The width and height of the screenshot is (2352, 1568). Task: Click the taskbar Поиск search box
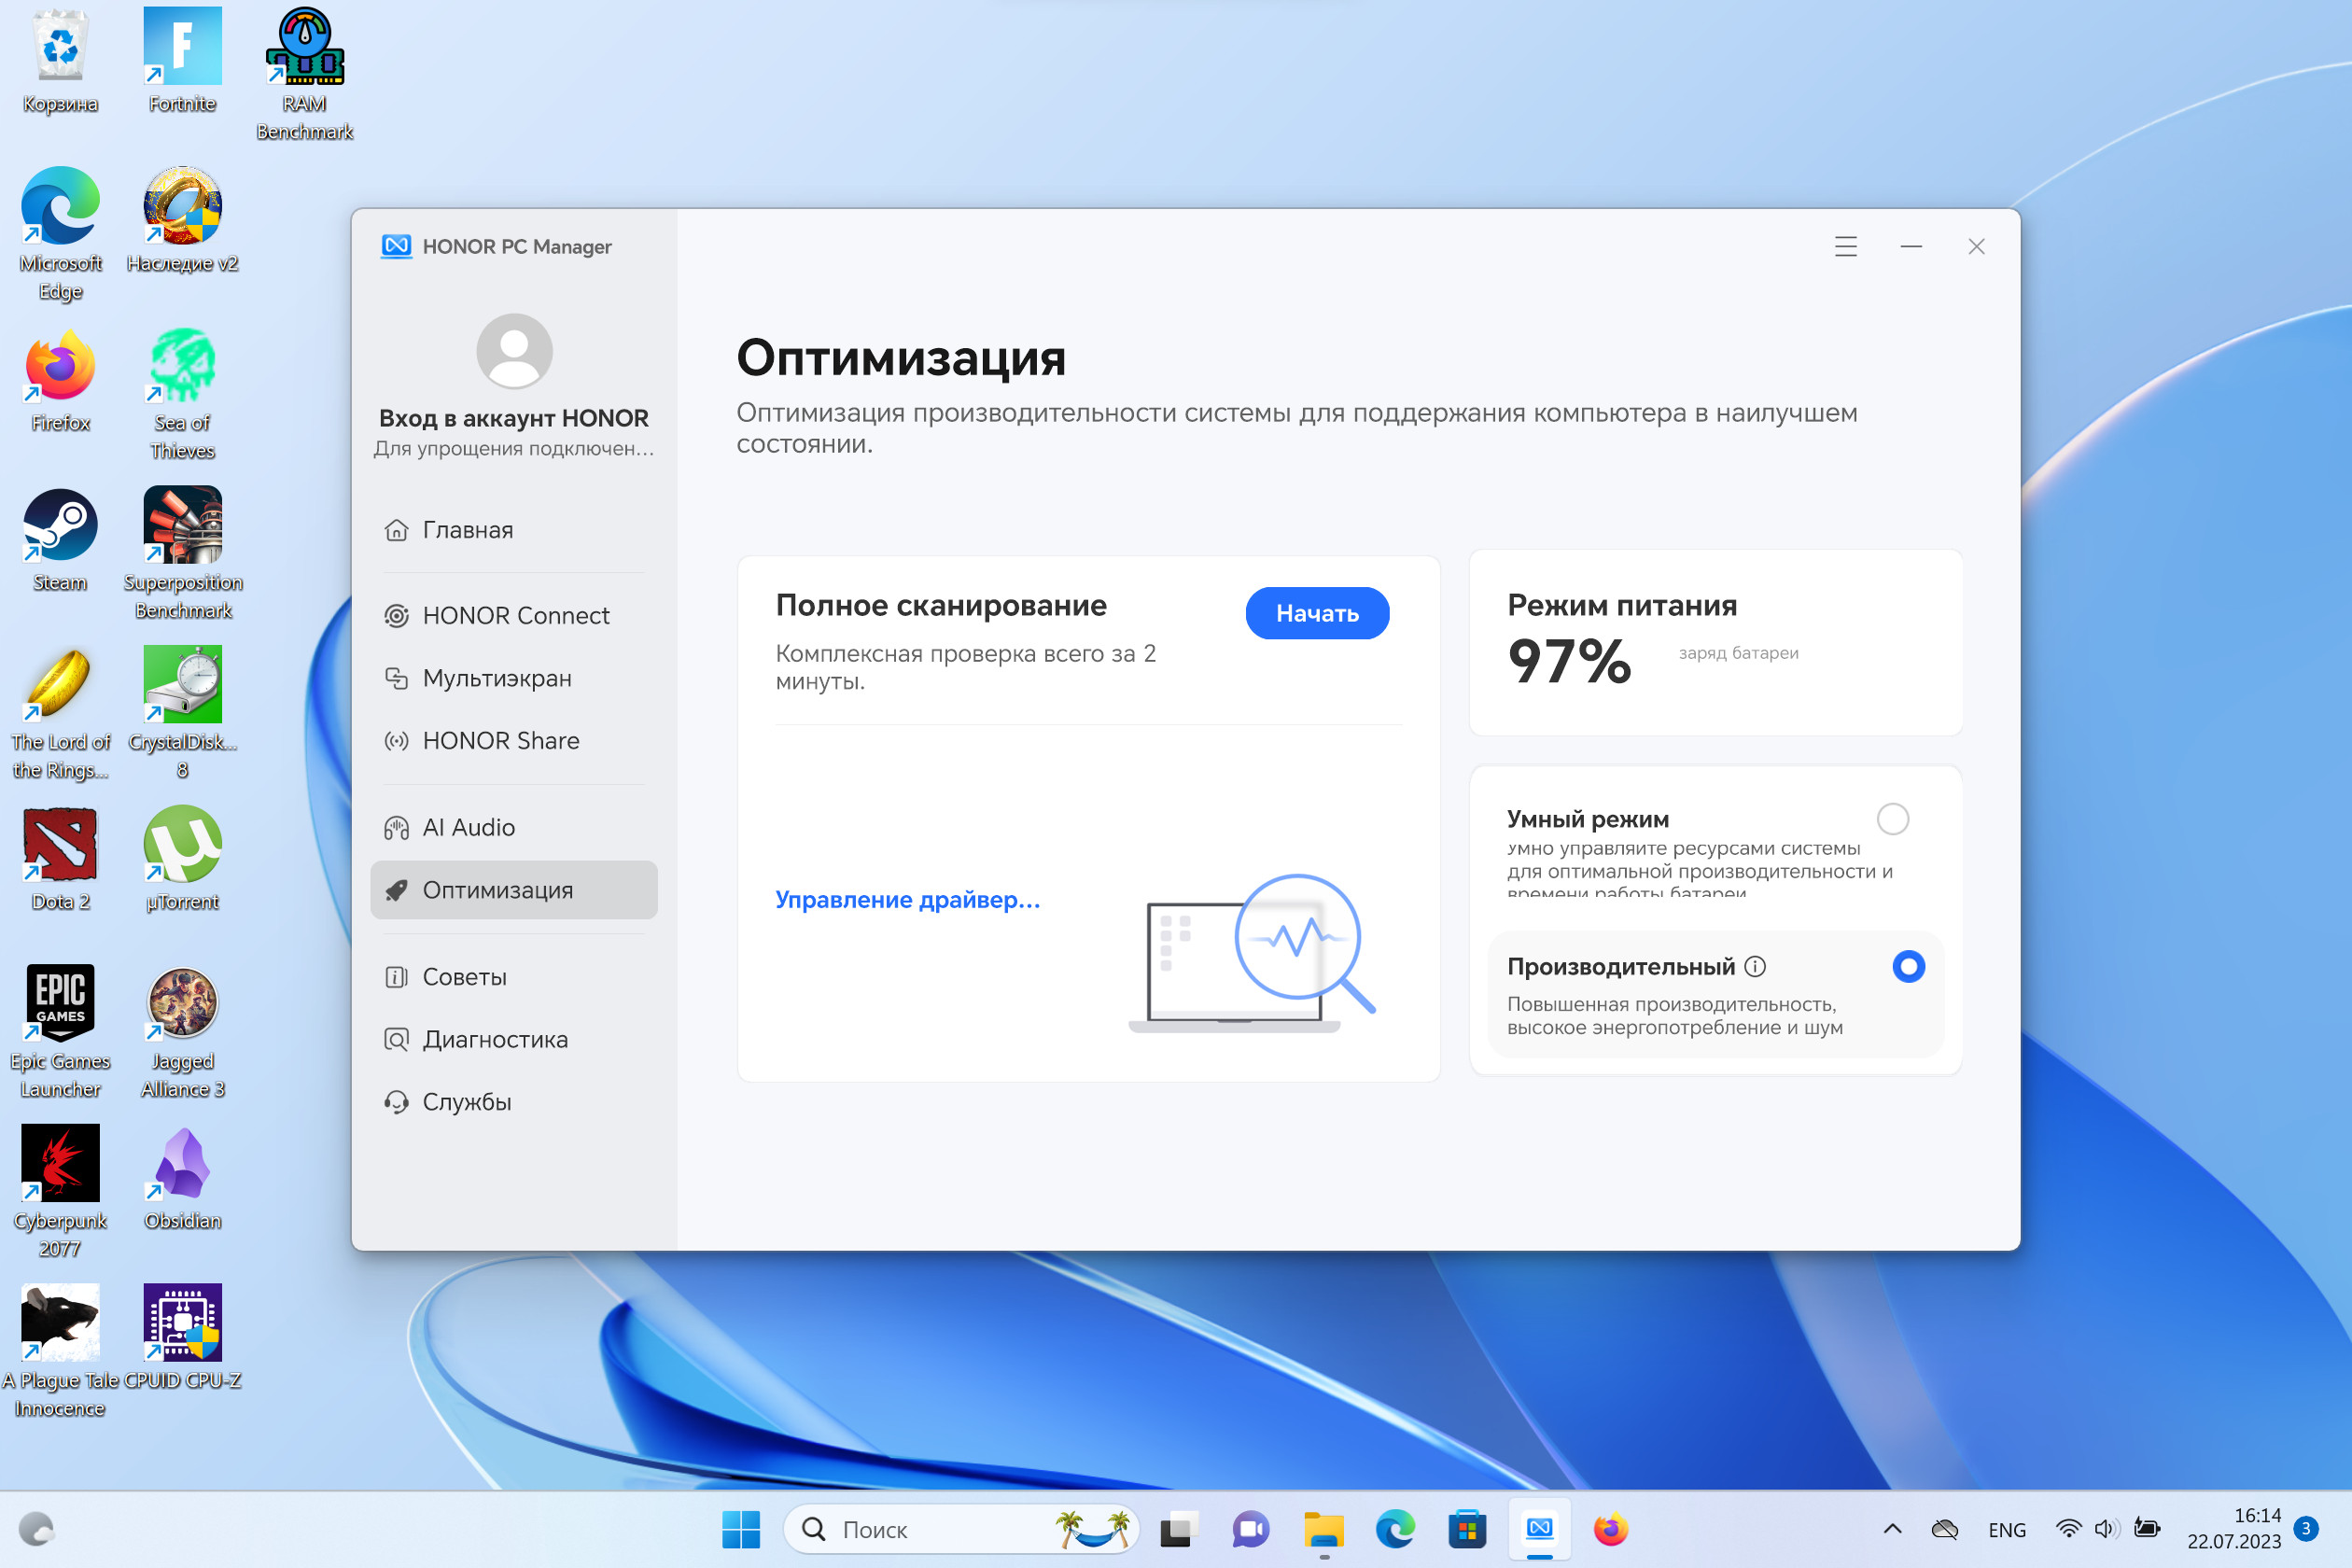coord(960,1529)
